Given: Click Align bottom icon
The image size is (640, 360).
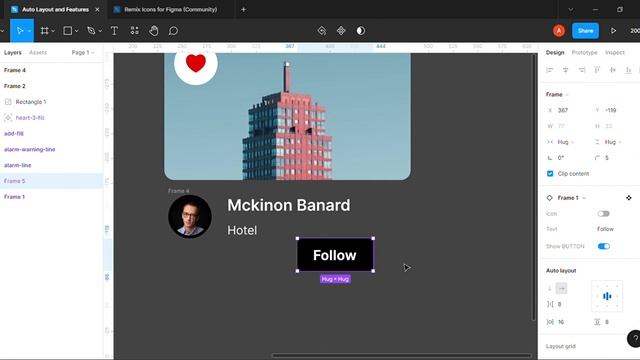Looking at the screenshot, I should tap(629, 70).
